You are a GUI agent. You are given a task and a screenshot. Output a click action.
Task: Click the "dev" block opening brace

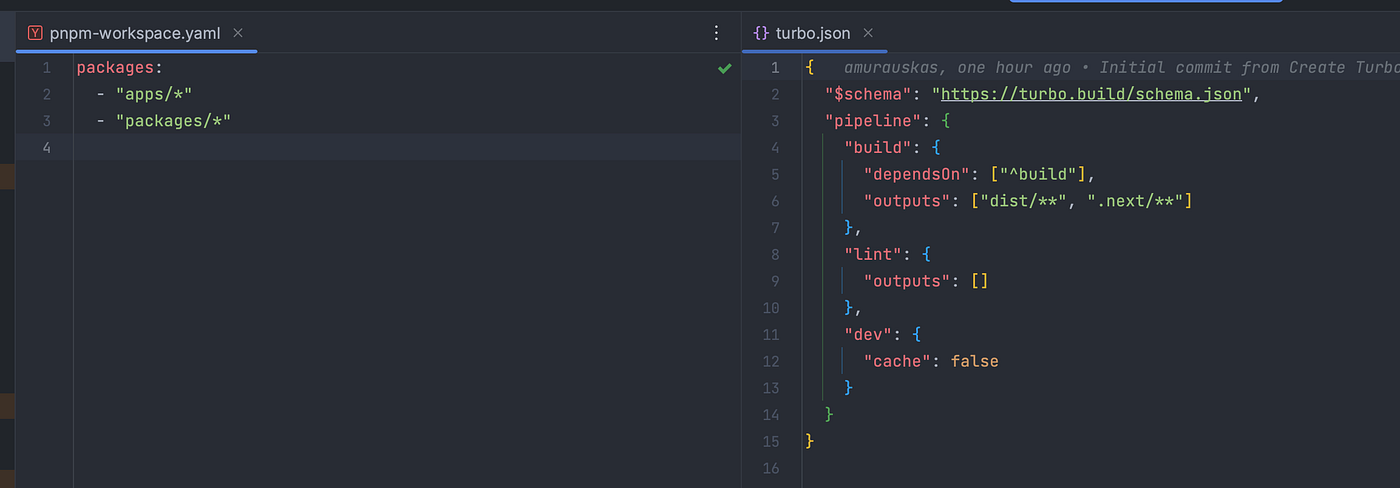pyautogui.click(x=916, y=334)
